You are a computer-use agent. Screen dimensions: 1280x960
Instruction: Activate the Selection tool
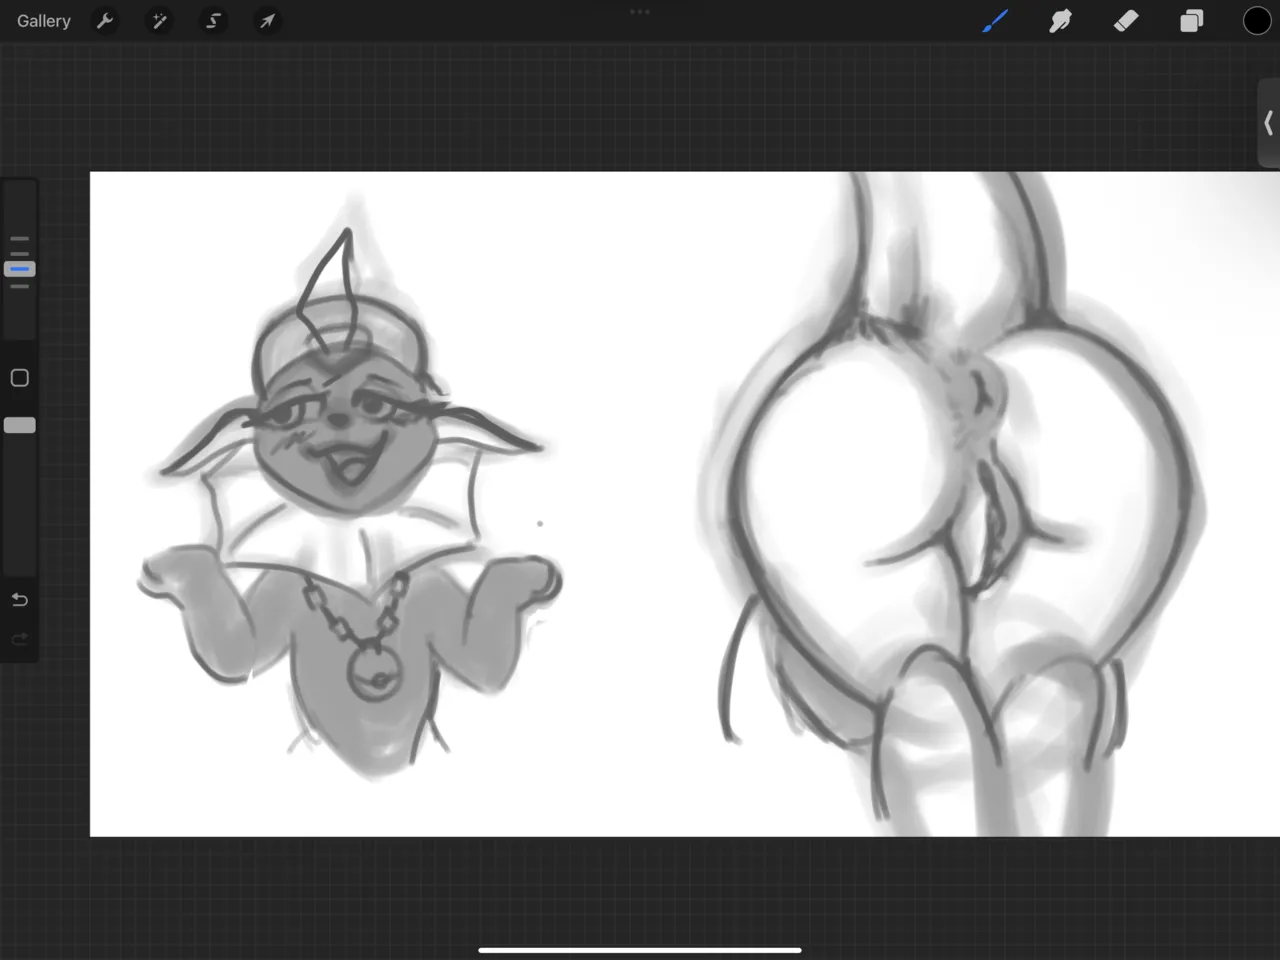click(213, 21)
